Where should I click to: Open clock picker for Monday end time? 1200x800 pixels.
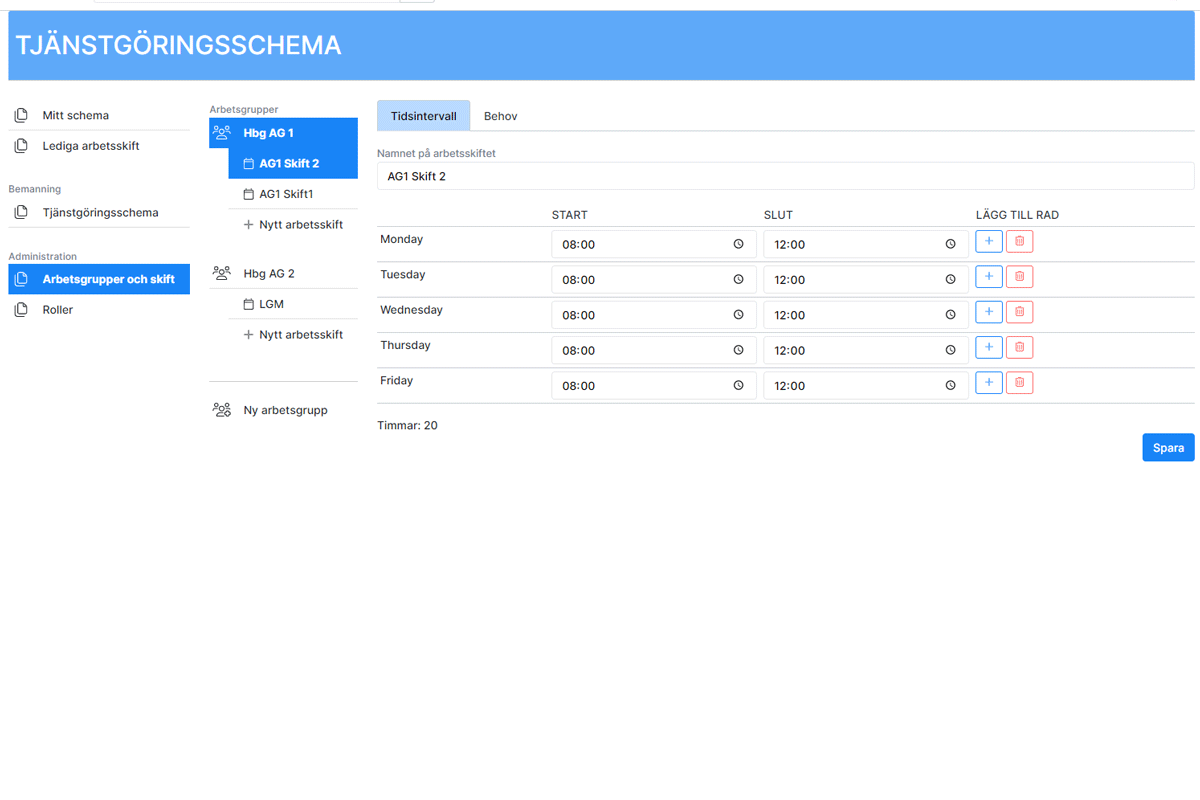point(950,244)
